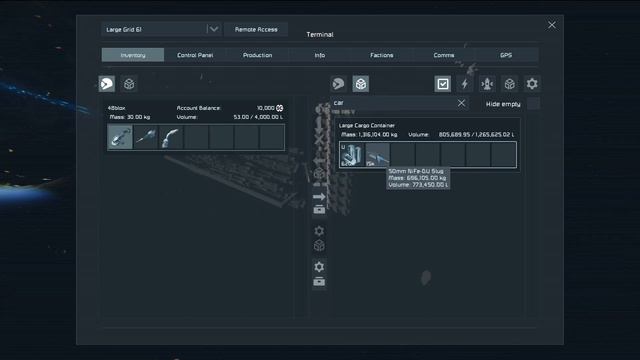640x360 pixels.
Task: Close the Terminal window
Action: click(552, 25)
